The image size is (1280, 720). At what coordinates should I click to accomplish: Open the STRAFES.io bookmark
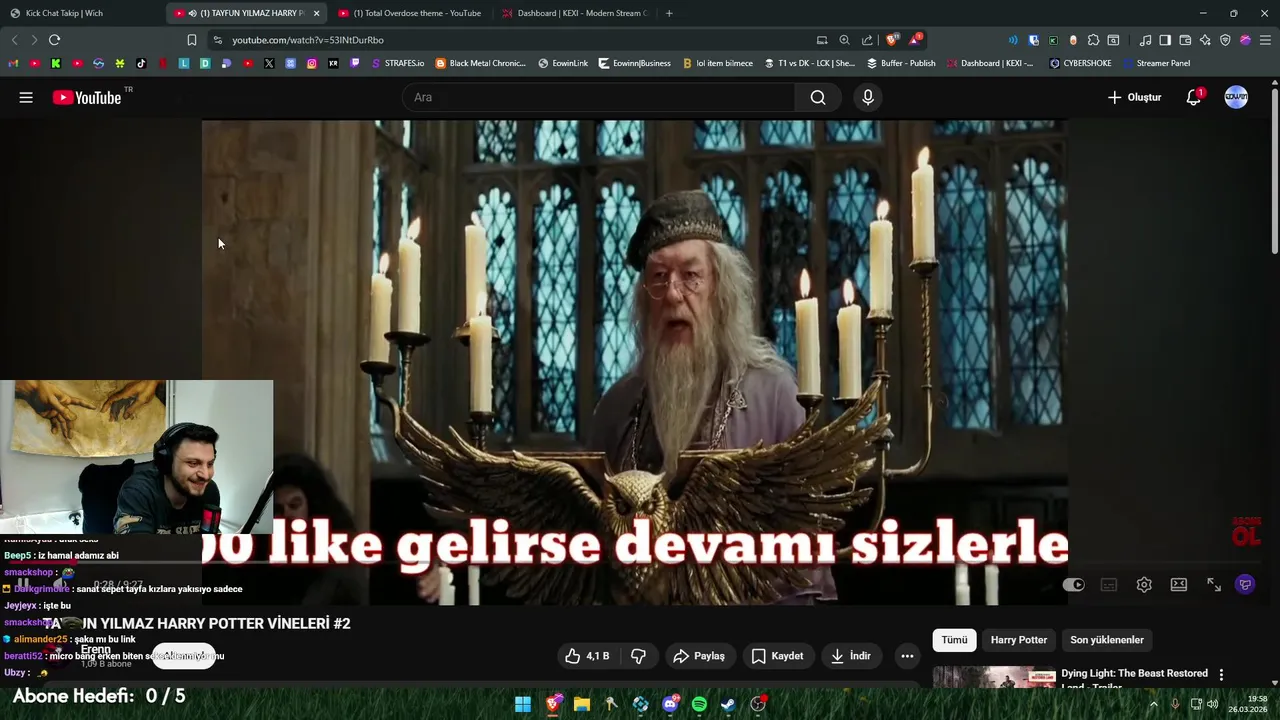point(397,63)
